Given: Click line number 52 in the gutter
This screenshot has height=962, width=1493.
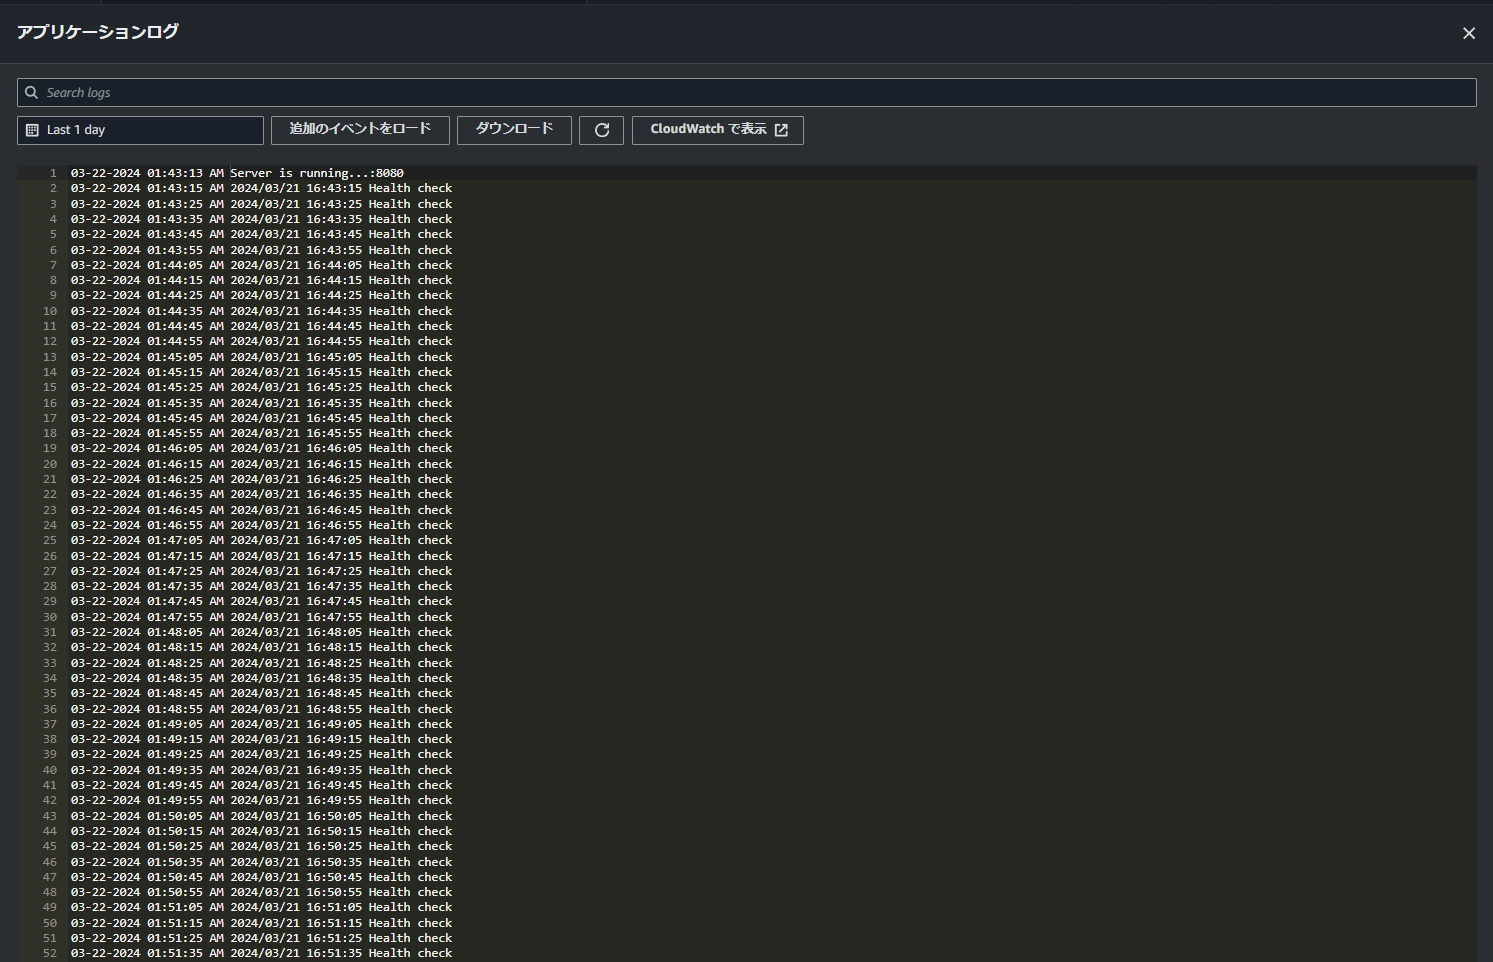Looking at the screenshot, I should [48, 952].
